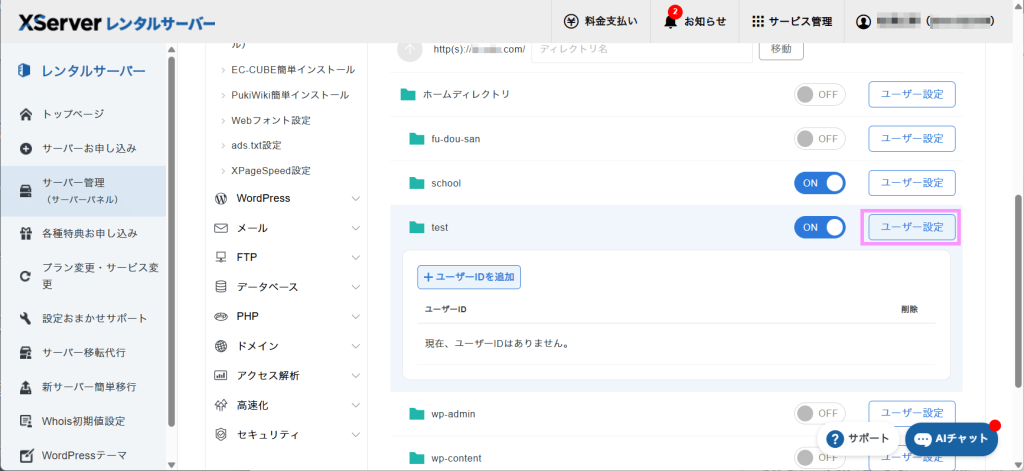Click ユーザー設定 for the test folder

coord(910,227)
